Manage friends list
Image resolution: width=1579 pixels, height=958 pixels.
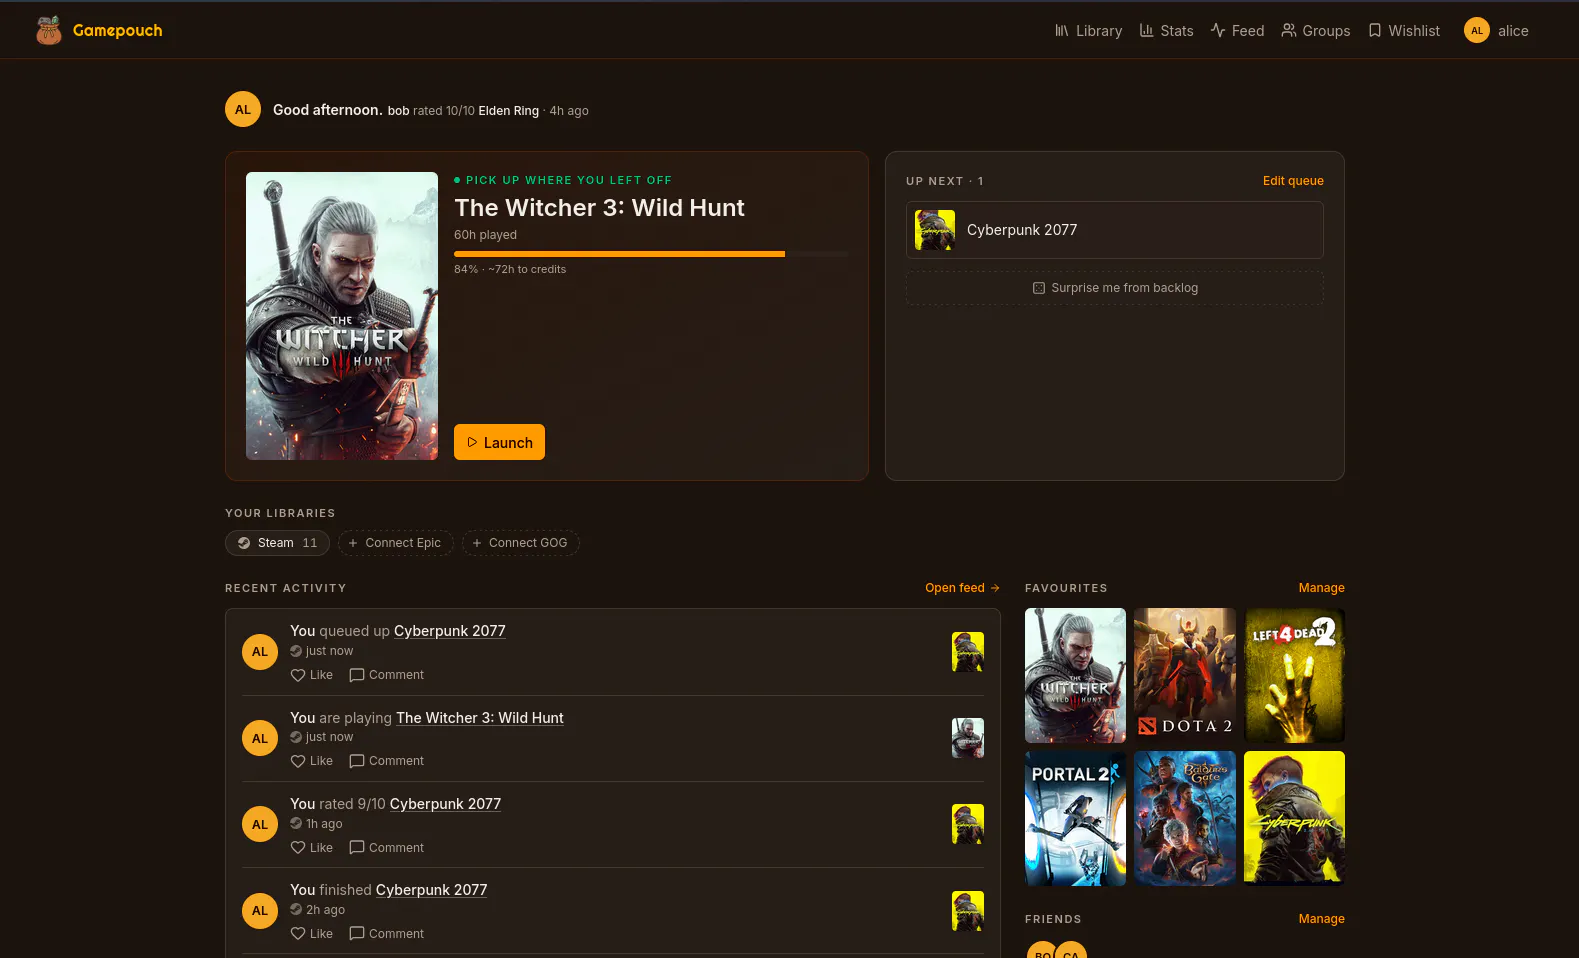point(1321,919)
